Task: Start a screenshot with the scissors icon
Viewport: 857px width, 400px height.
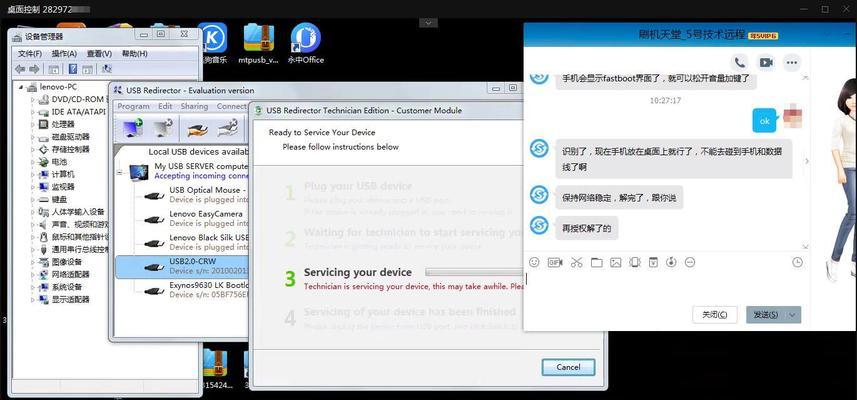Action: point(576,263)
